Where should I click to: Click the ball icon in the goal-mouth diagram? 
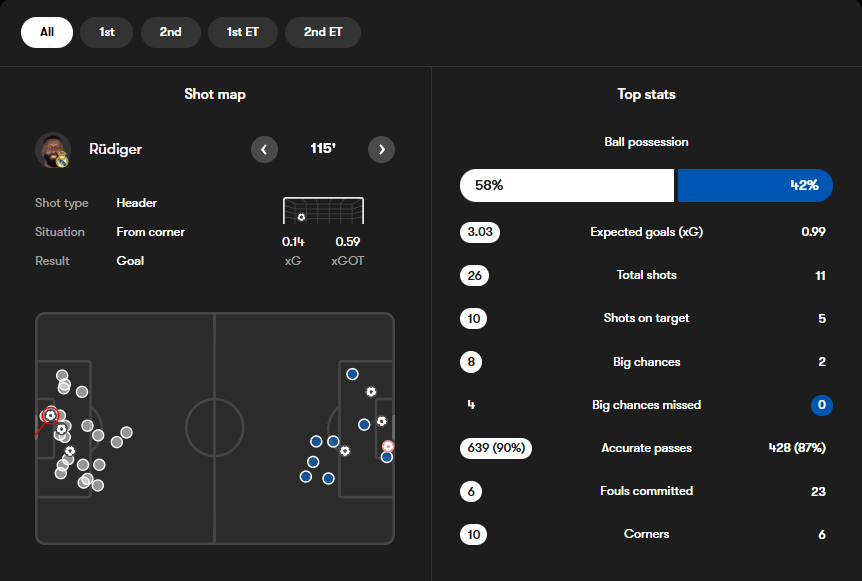point(301,217)
